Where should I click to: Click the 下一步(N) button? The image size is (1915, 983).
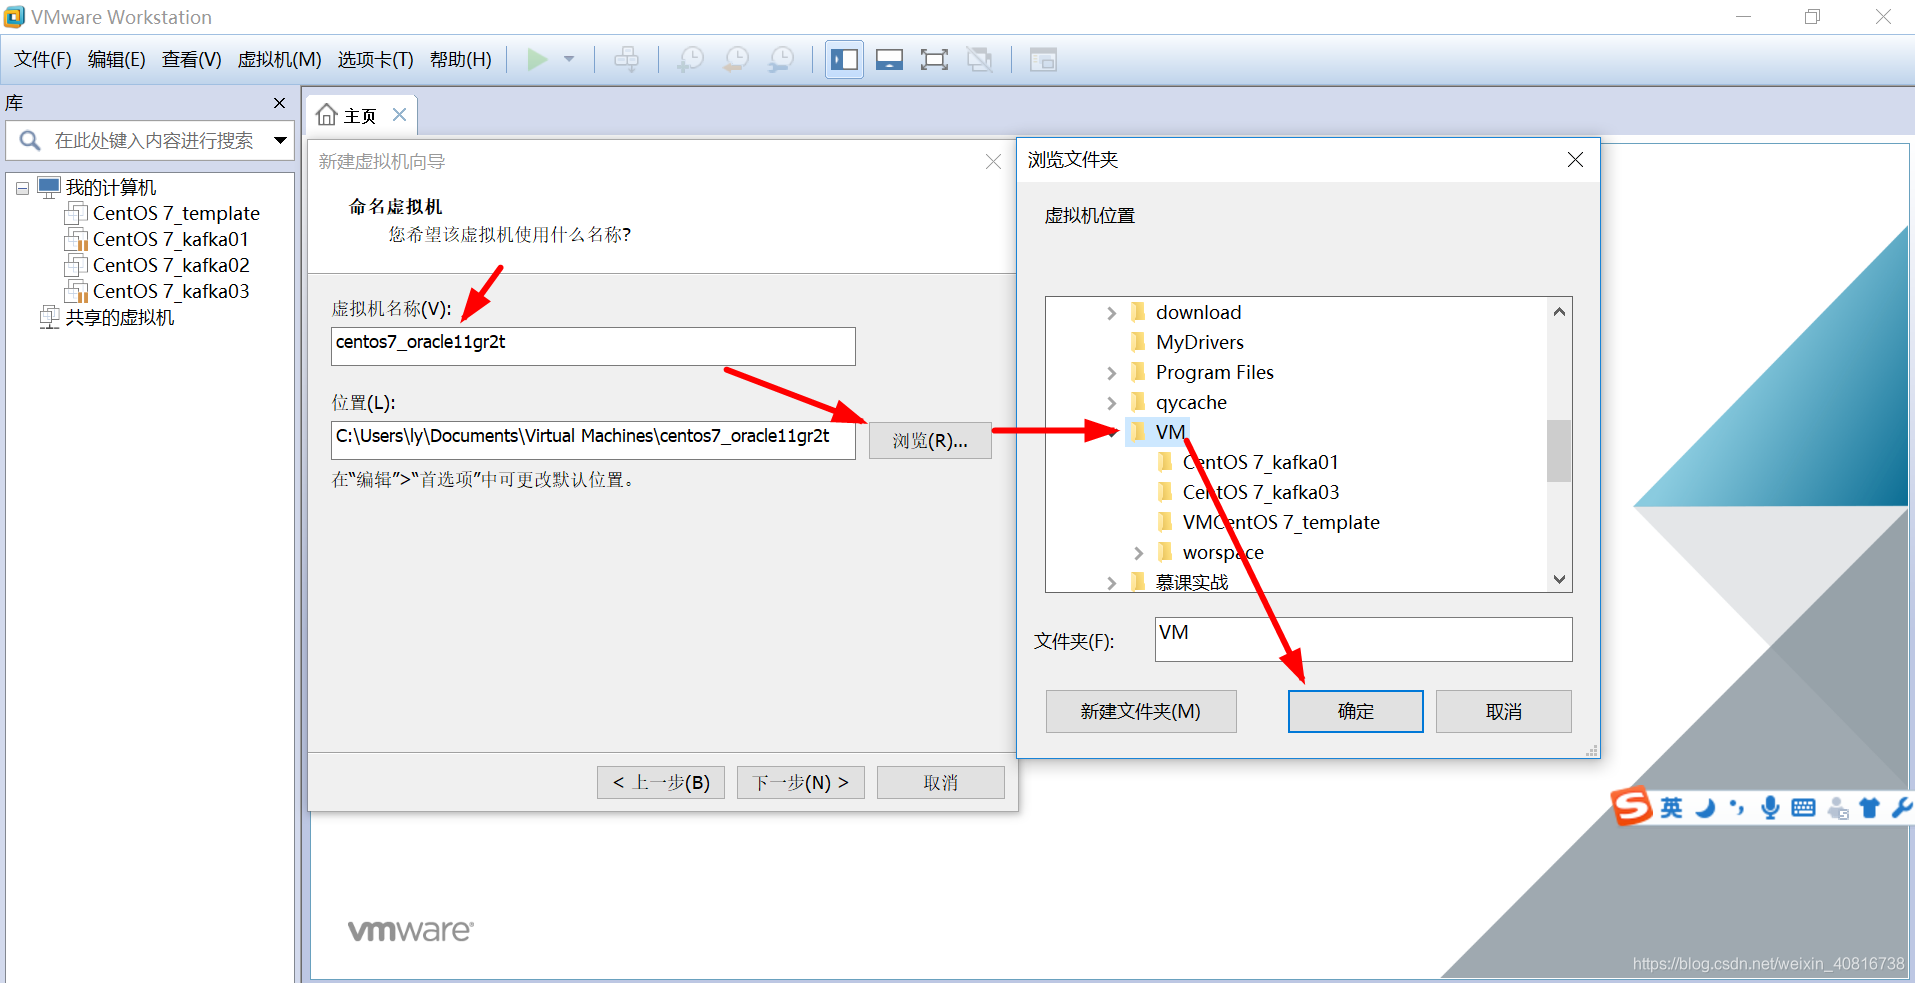(801, 782)
